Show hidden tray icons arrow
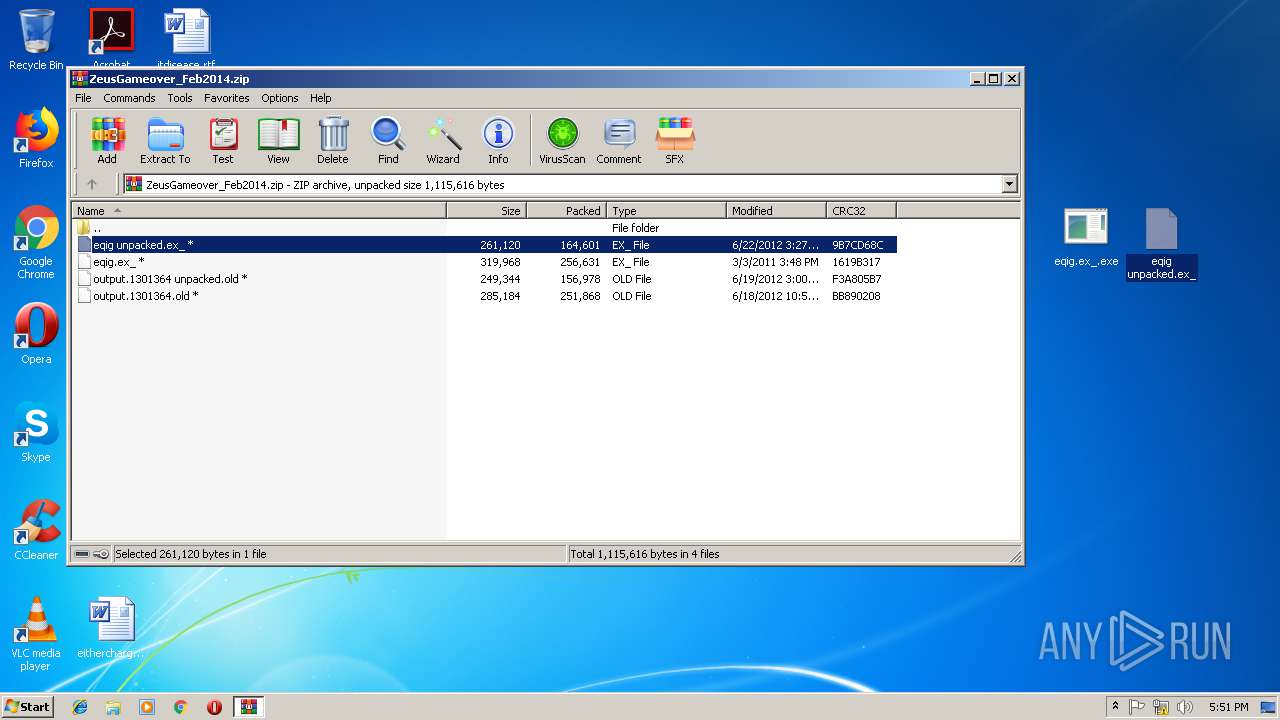The width and height of the screenshot is (1280, 720). point(1115,707)
